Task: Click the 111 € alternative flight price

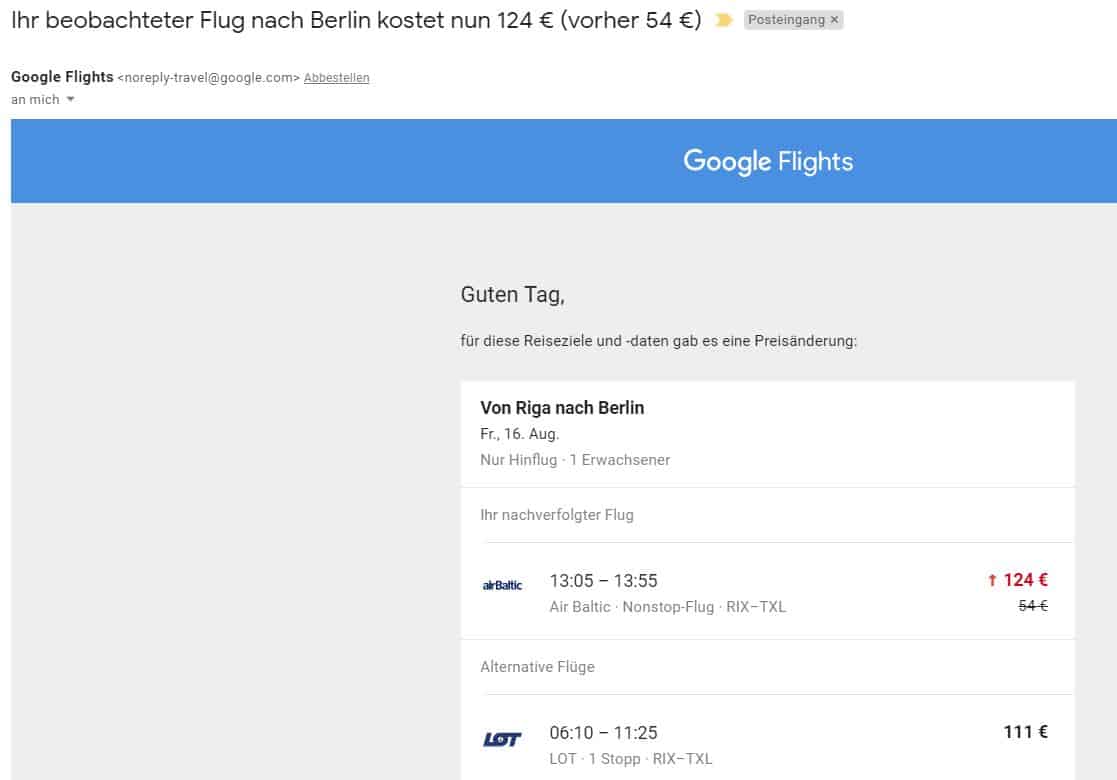Action: pos(1025,732)
